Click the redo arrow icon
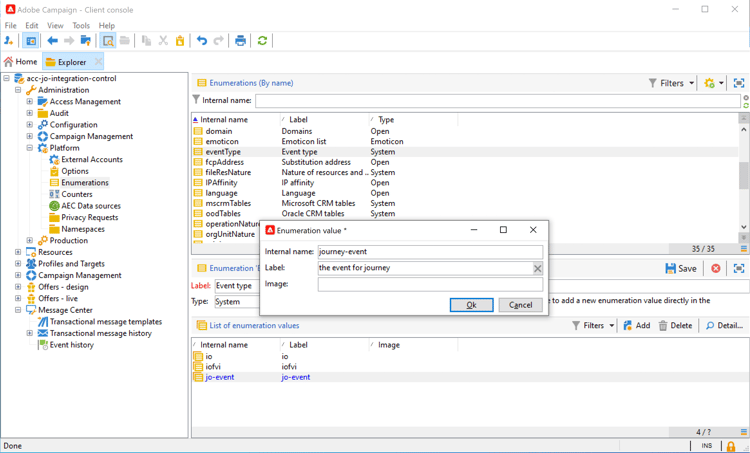750x453 pixels. pos(219,41)
